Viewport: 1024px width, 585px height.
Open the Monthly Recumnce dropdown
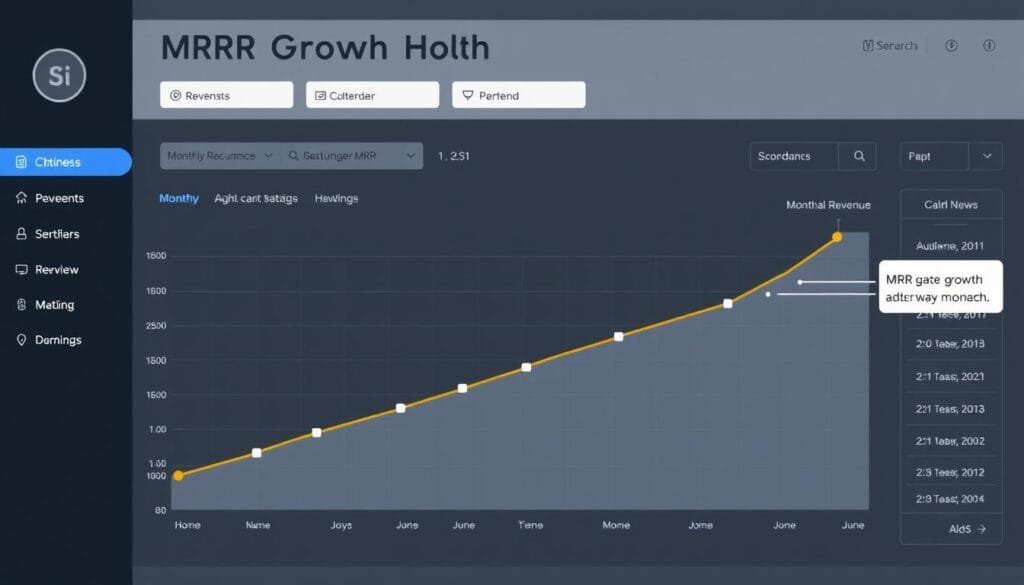pyautogui.click(x=220, y=156)
